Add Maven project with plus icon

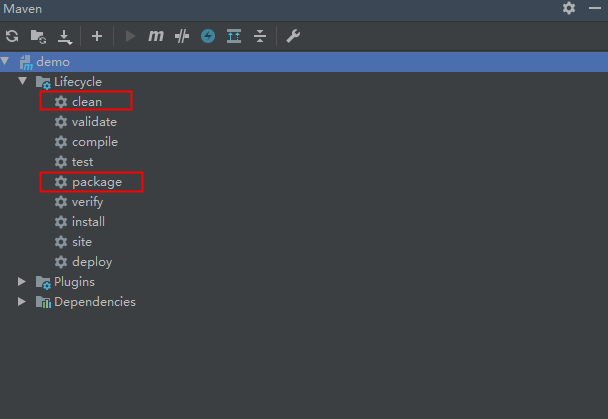pyautogui.click(x=97, y=36)
